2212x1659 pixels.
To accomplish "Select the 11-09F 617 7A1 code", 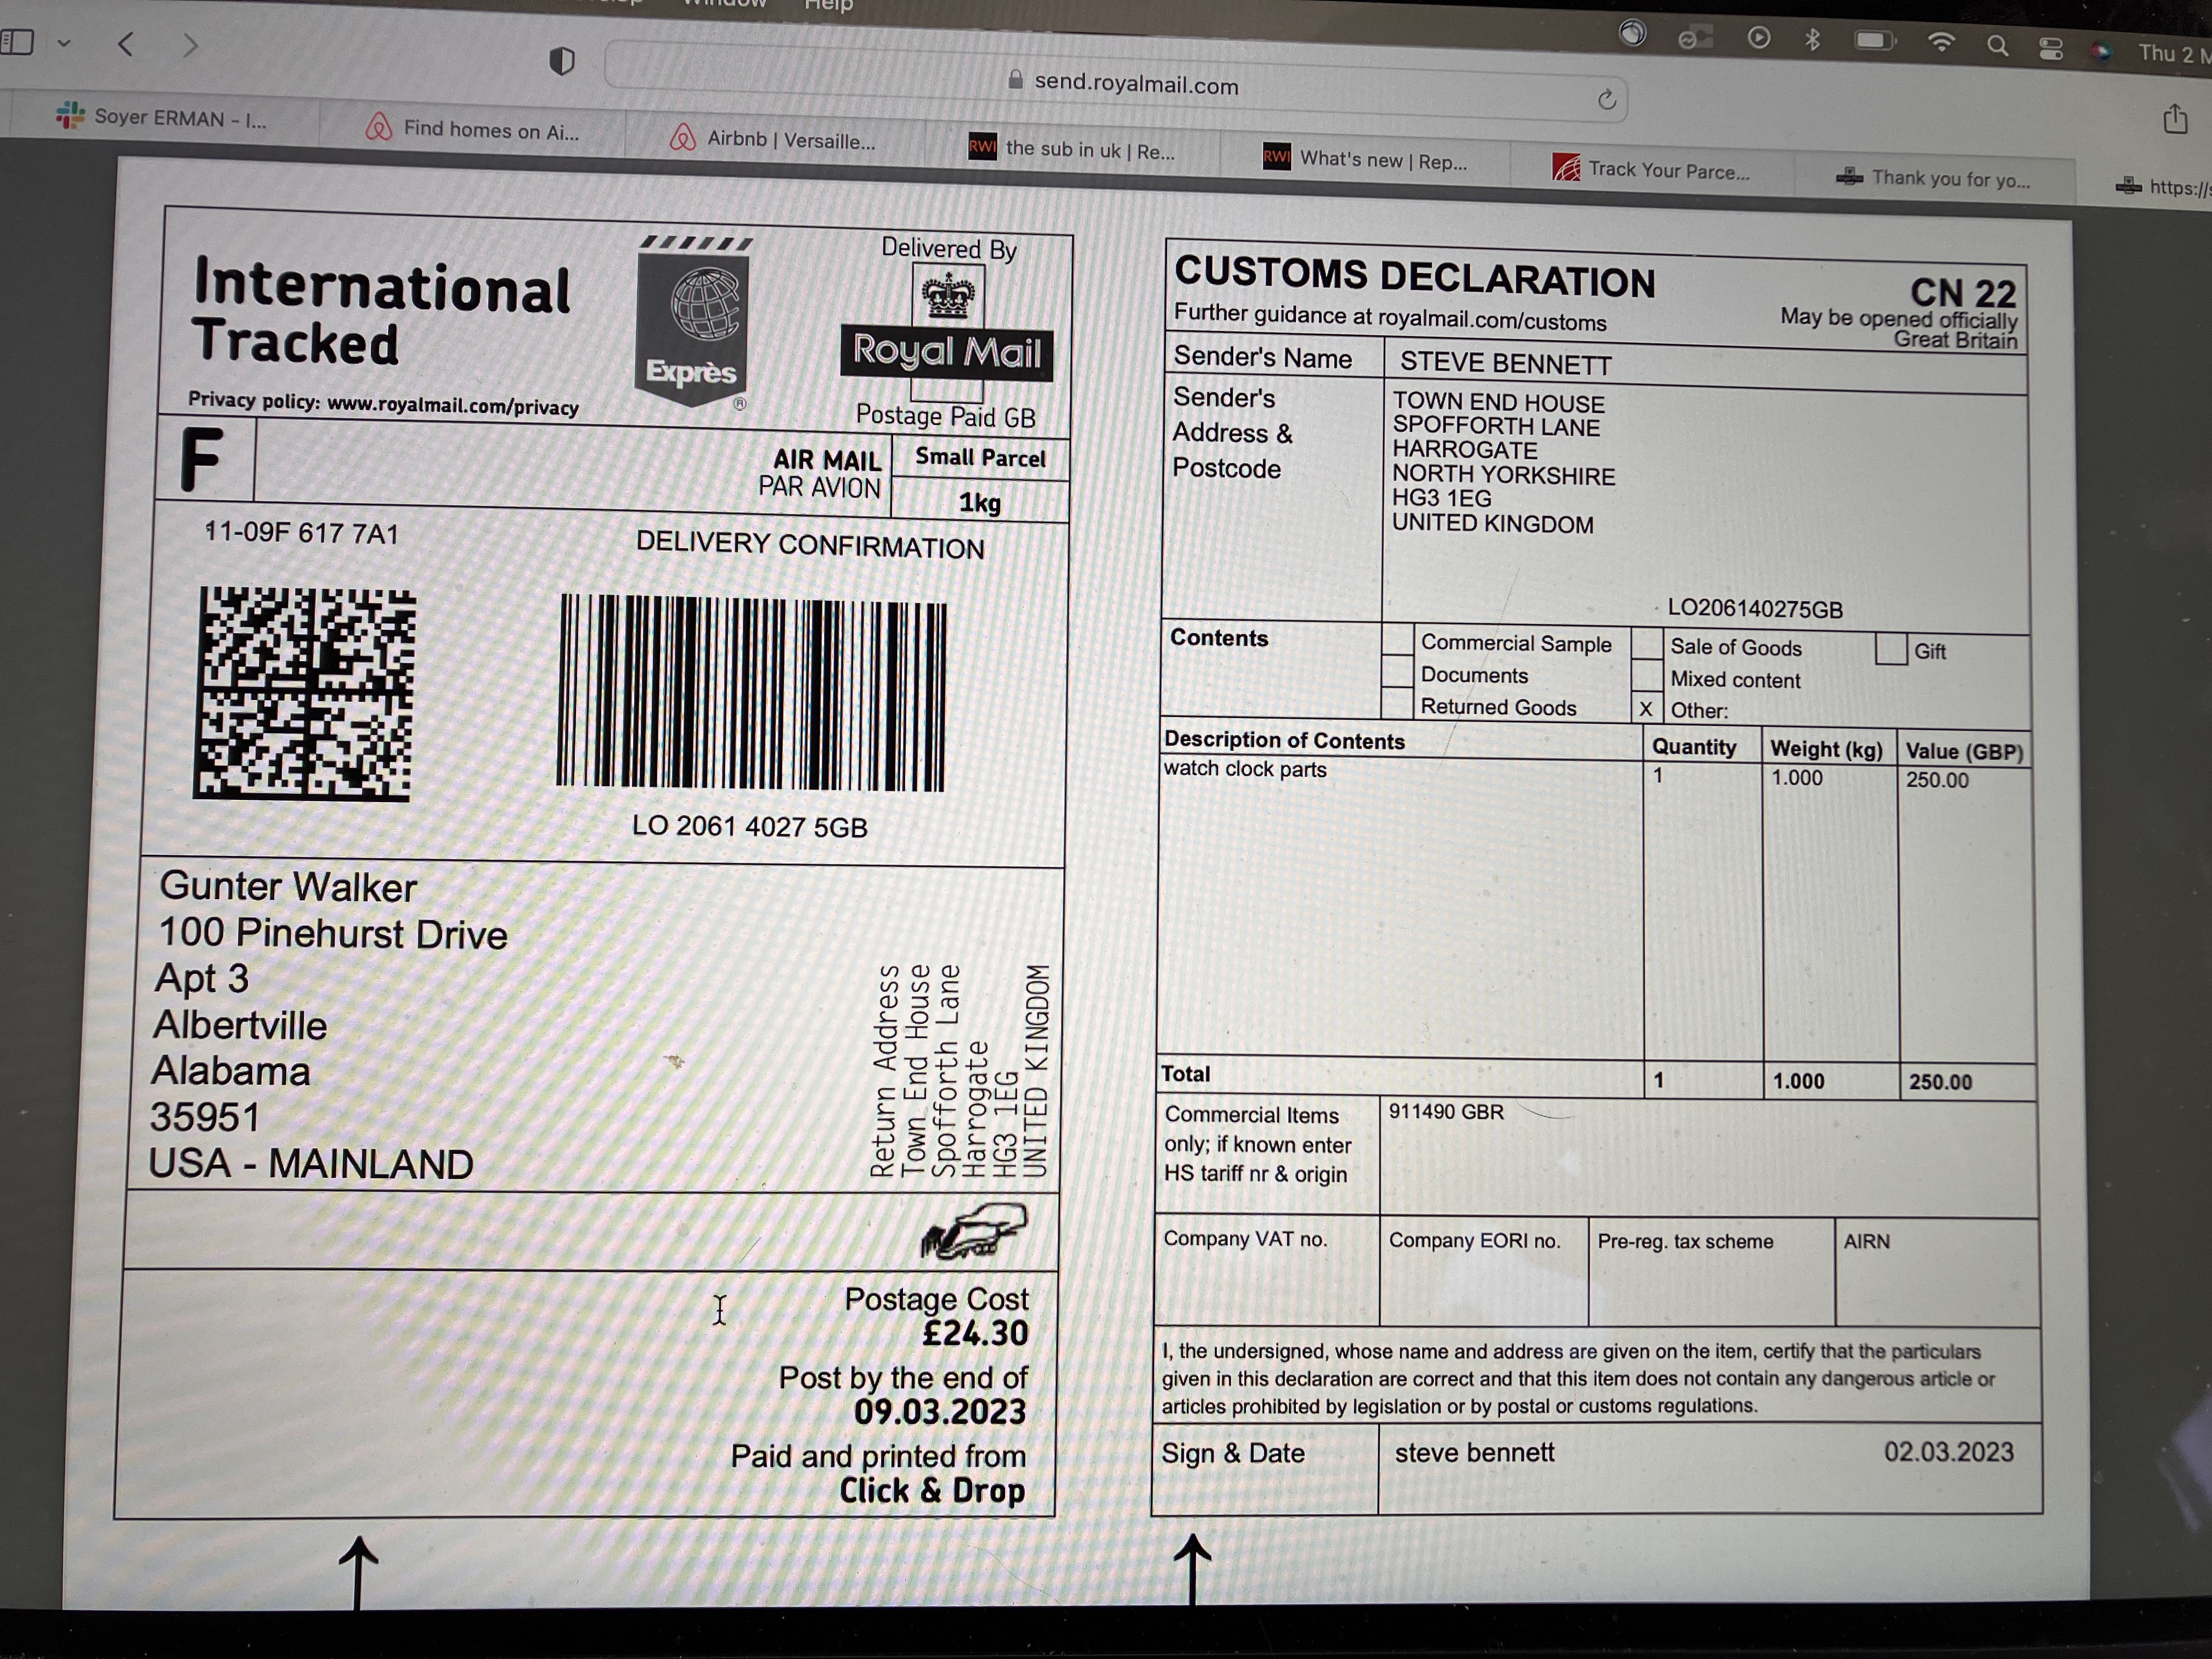I will tap(302, 532).
